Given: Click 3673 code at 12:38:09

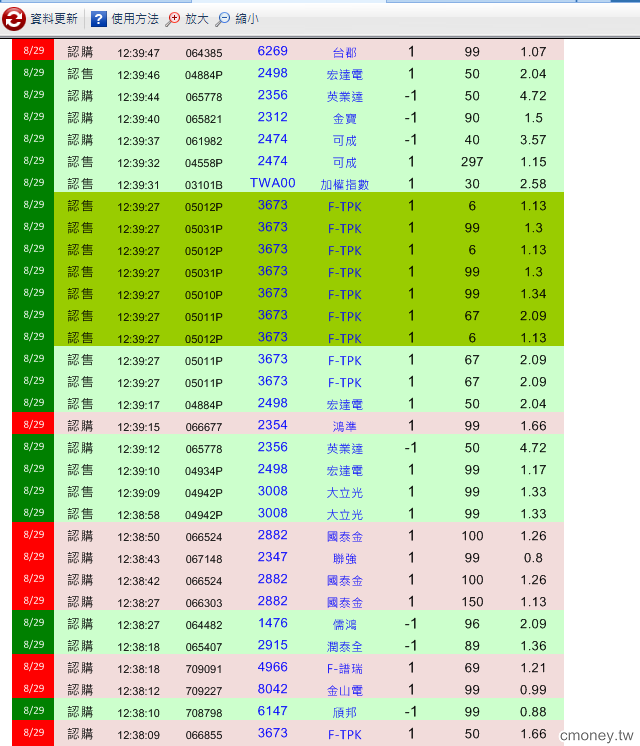Looking at the screenshot, I should tap(273, 733).
